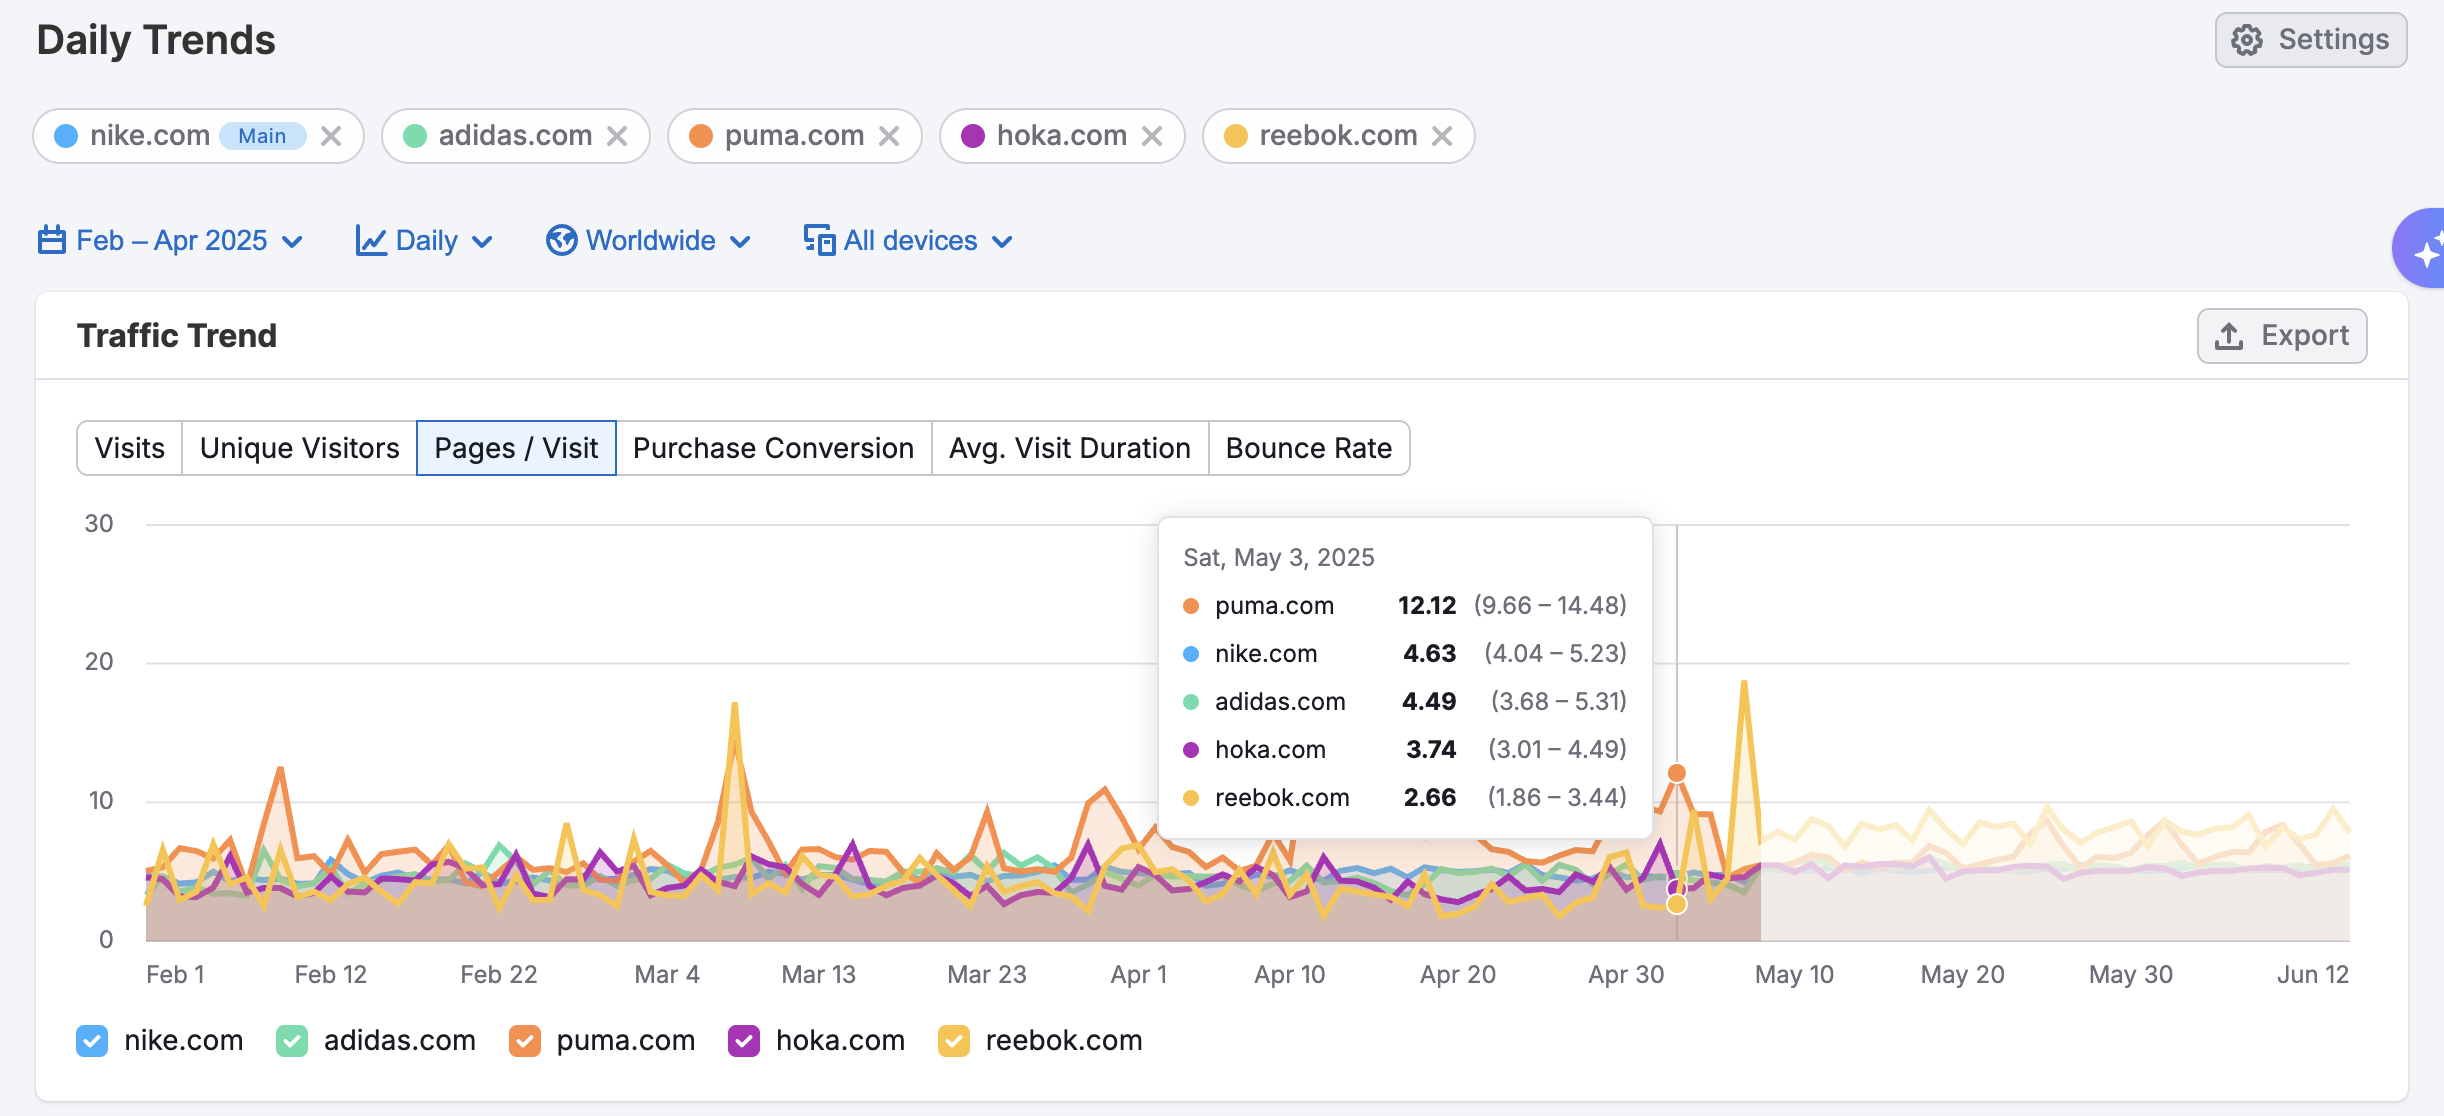Remove reebok.com chip using X icon
Screen dimensions: 2444x1116
tap(1441, 136)
